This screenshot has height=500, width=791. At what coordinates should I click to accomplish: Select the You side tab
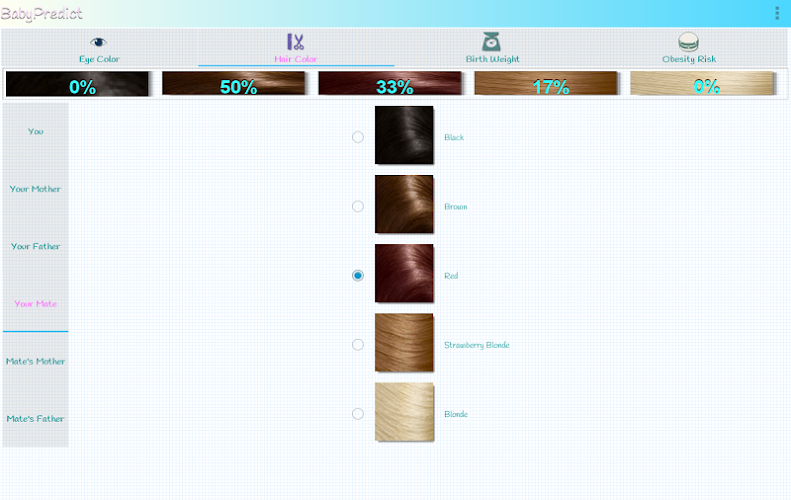pyautogui.click(x=35, y=131)
